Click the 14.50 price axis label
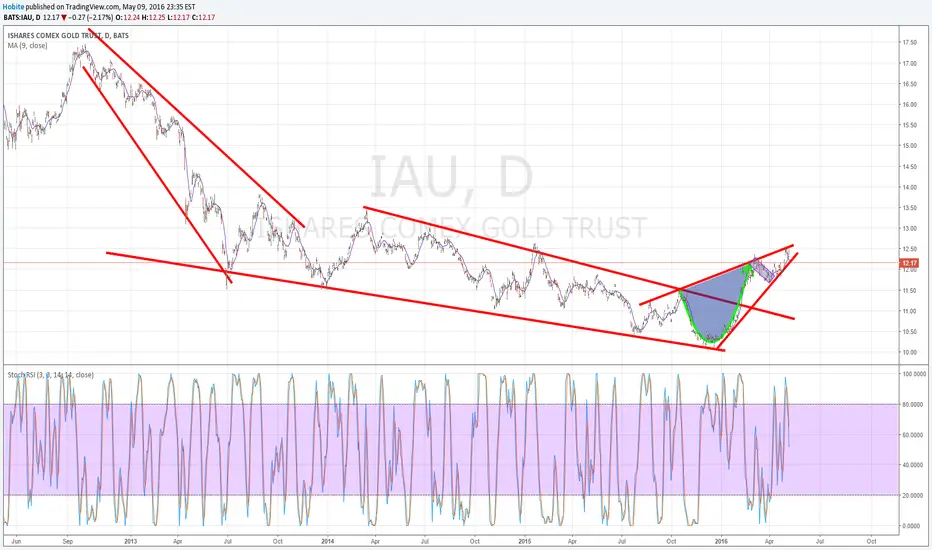 909,166
